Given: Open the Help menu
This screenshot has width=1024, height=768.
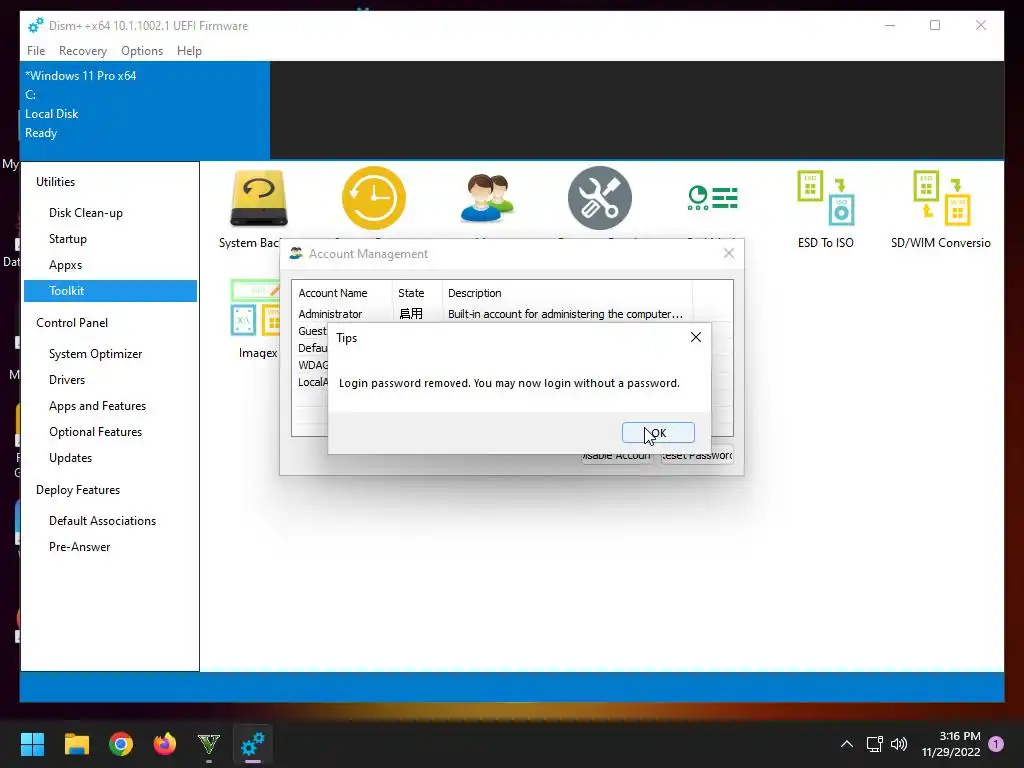Looking at the screenshot, I should coord(189,50).
